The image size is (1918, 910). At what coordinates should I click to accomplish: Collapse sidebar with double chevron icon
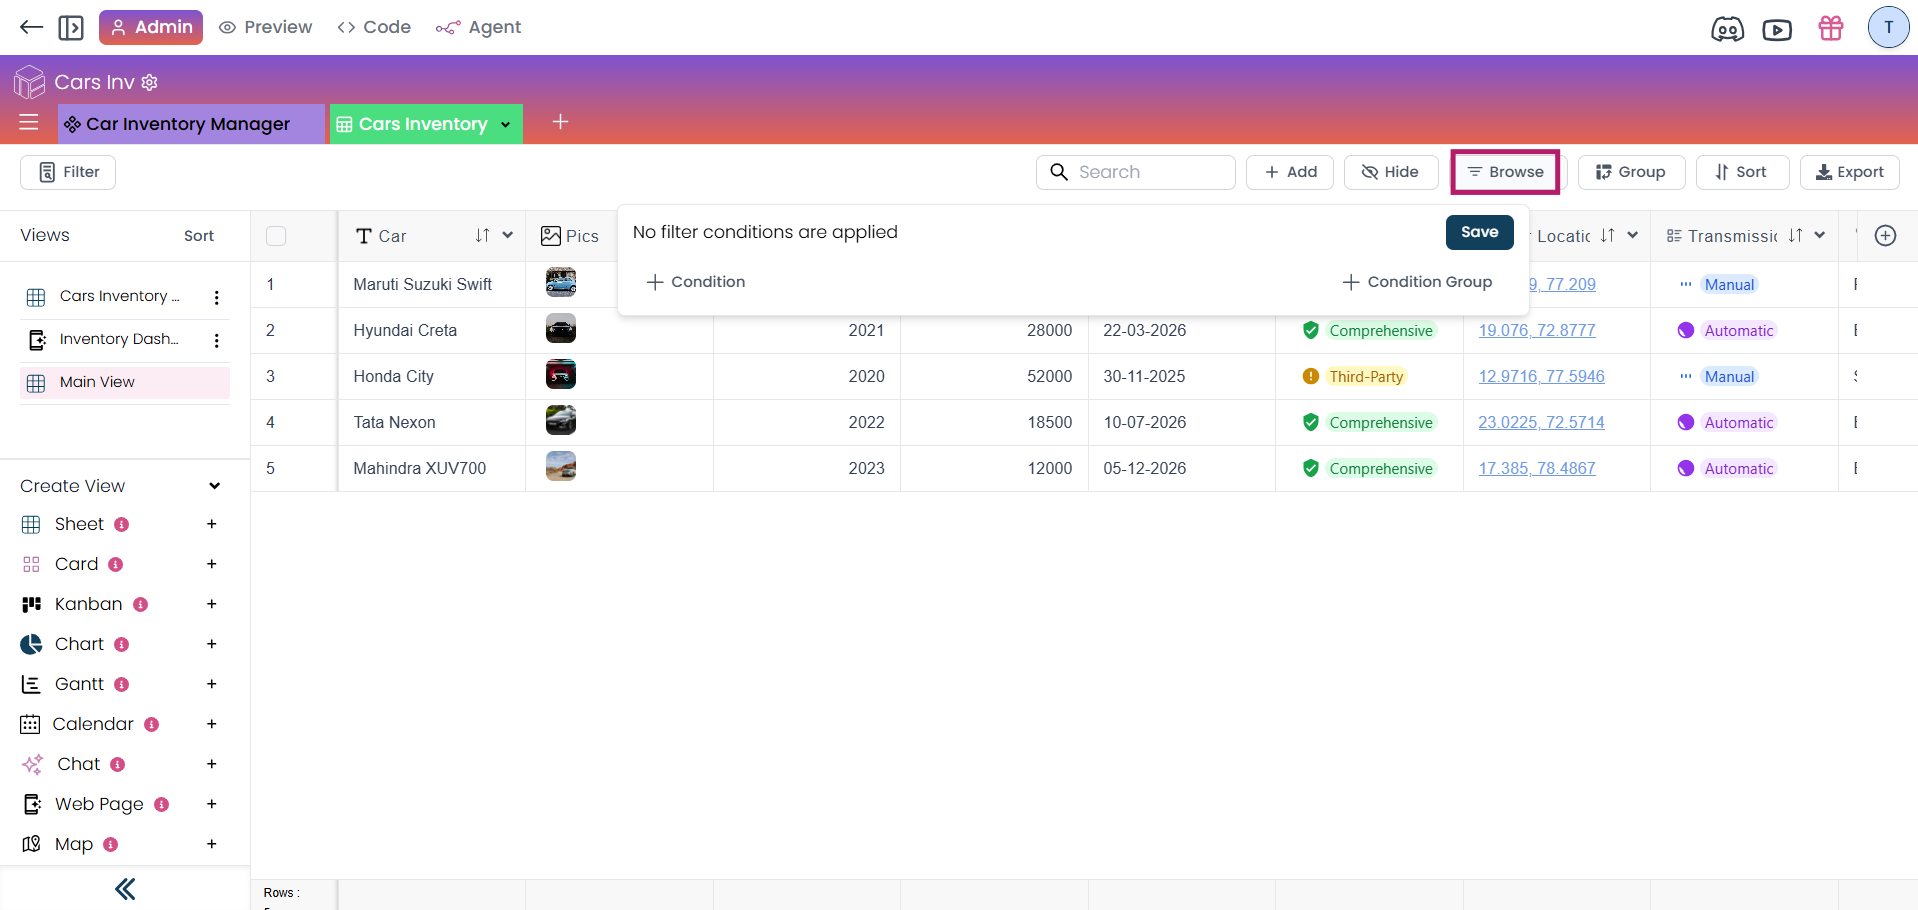125,889
